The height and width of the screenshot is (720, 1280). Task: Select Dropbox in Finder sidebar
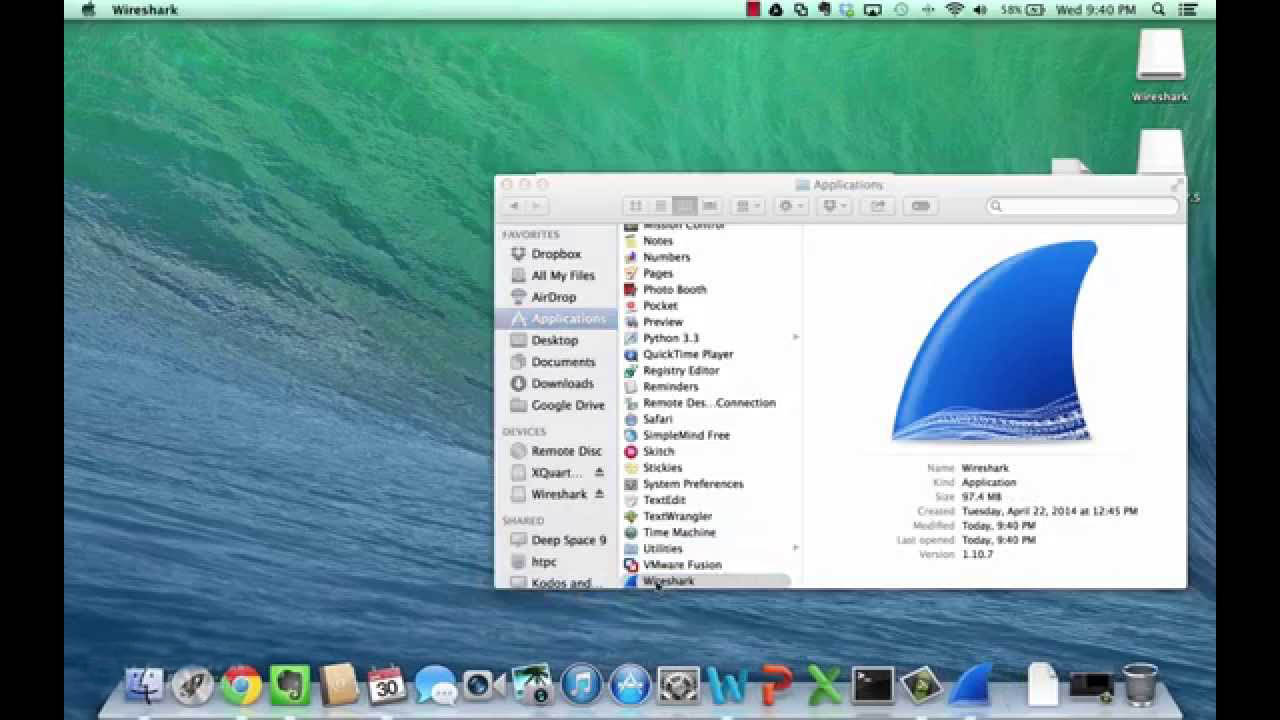[556, 254]
